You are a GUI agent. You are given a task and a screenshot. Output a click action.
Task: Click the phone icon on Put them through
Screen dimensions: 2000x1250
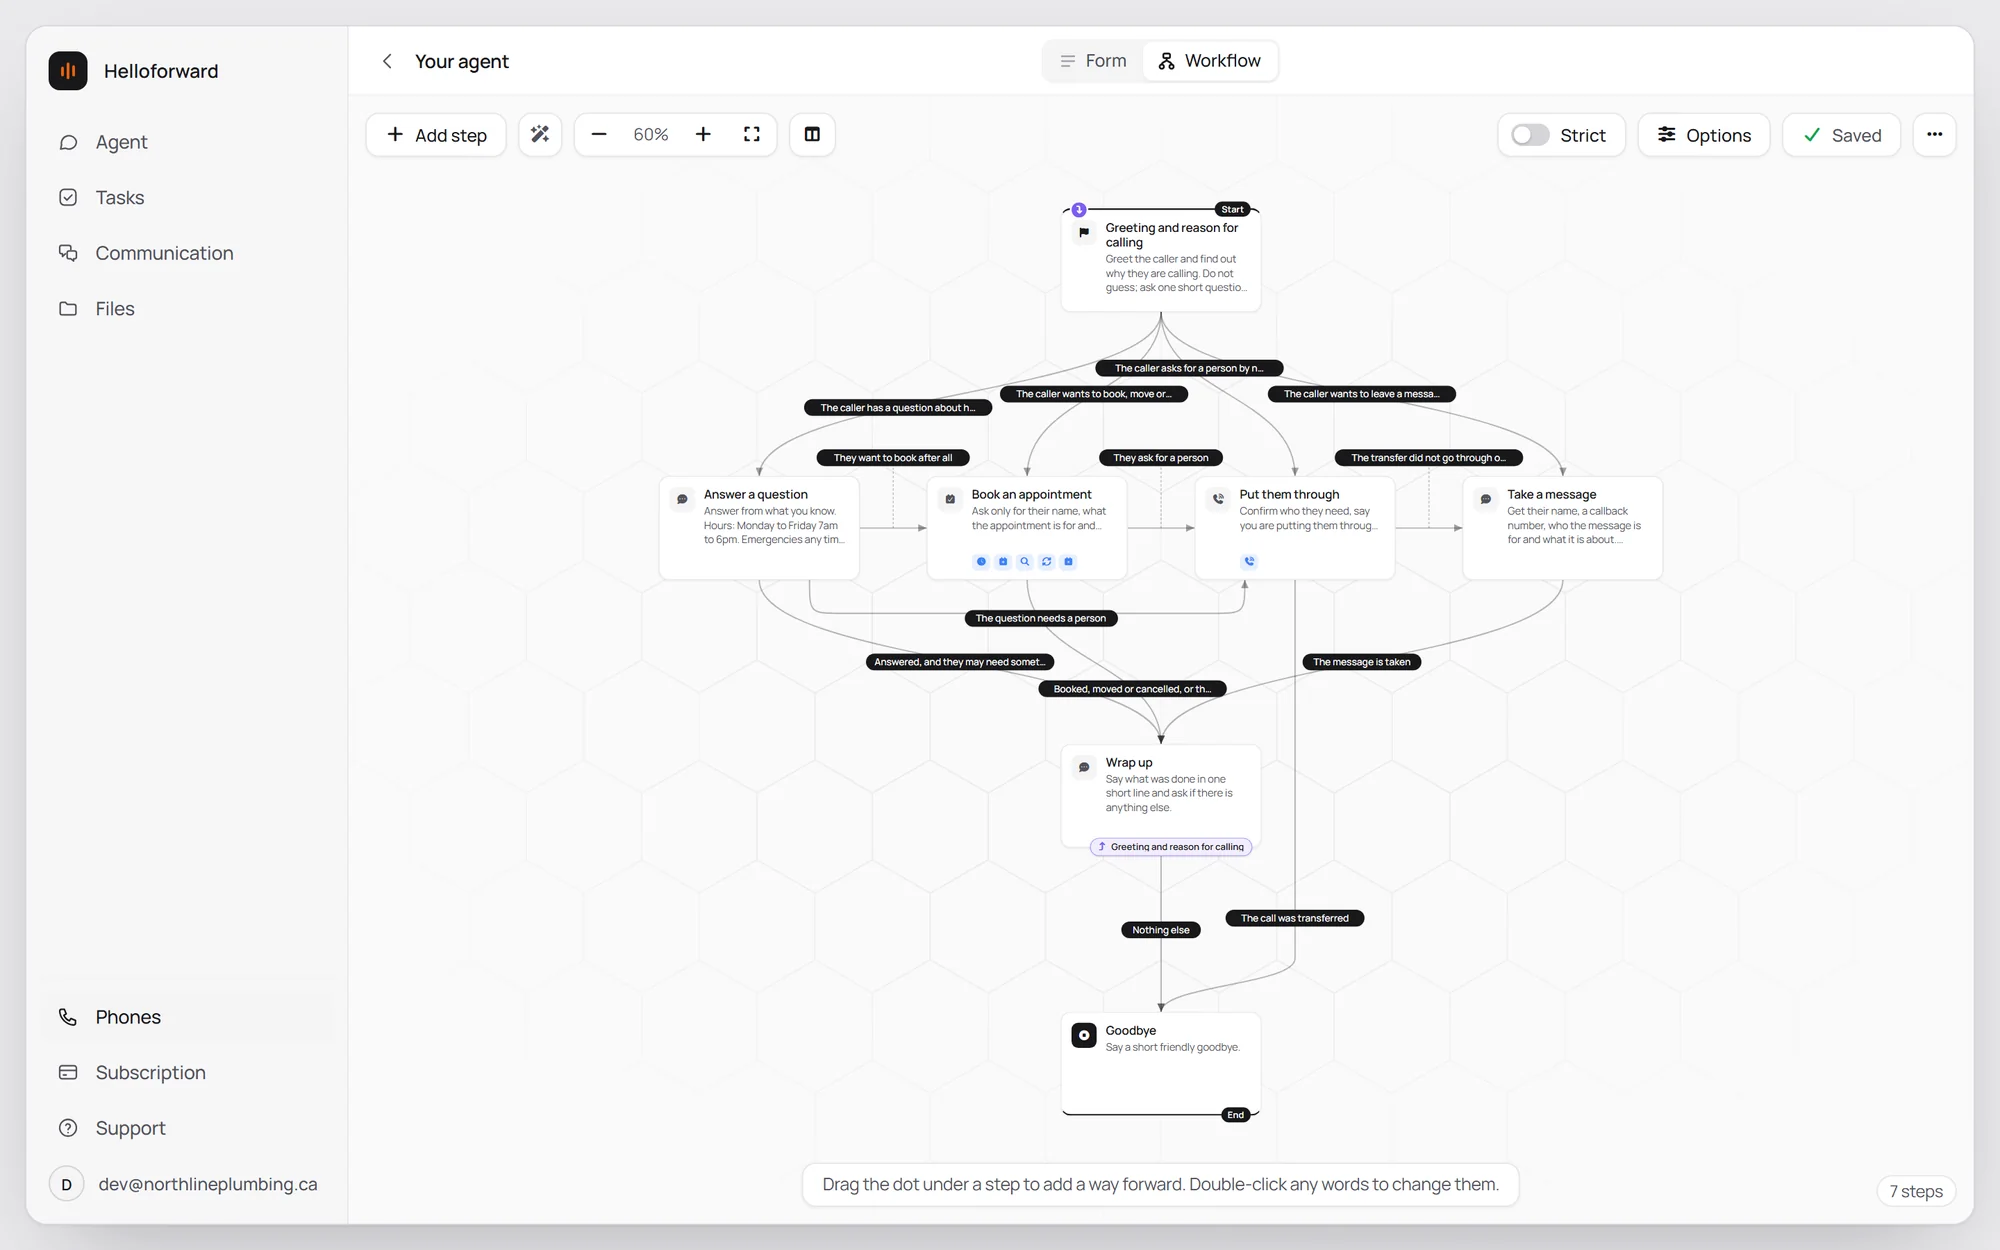[x=1218, y=498]
